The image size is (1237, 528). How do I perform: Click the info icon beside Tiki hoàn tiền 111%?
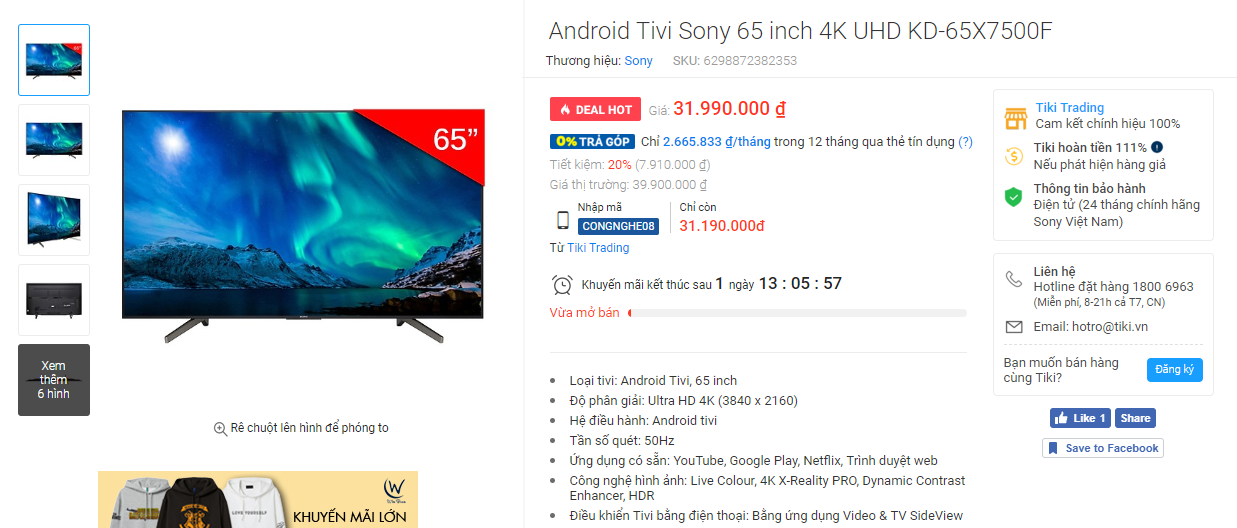coord(1157,147)
